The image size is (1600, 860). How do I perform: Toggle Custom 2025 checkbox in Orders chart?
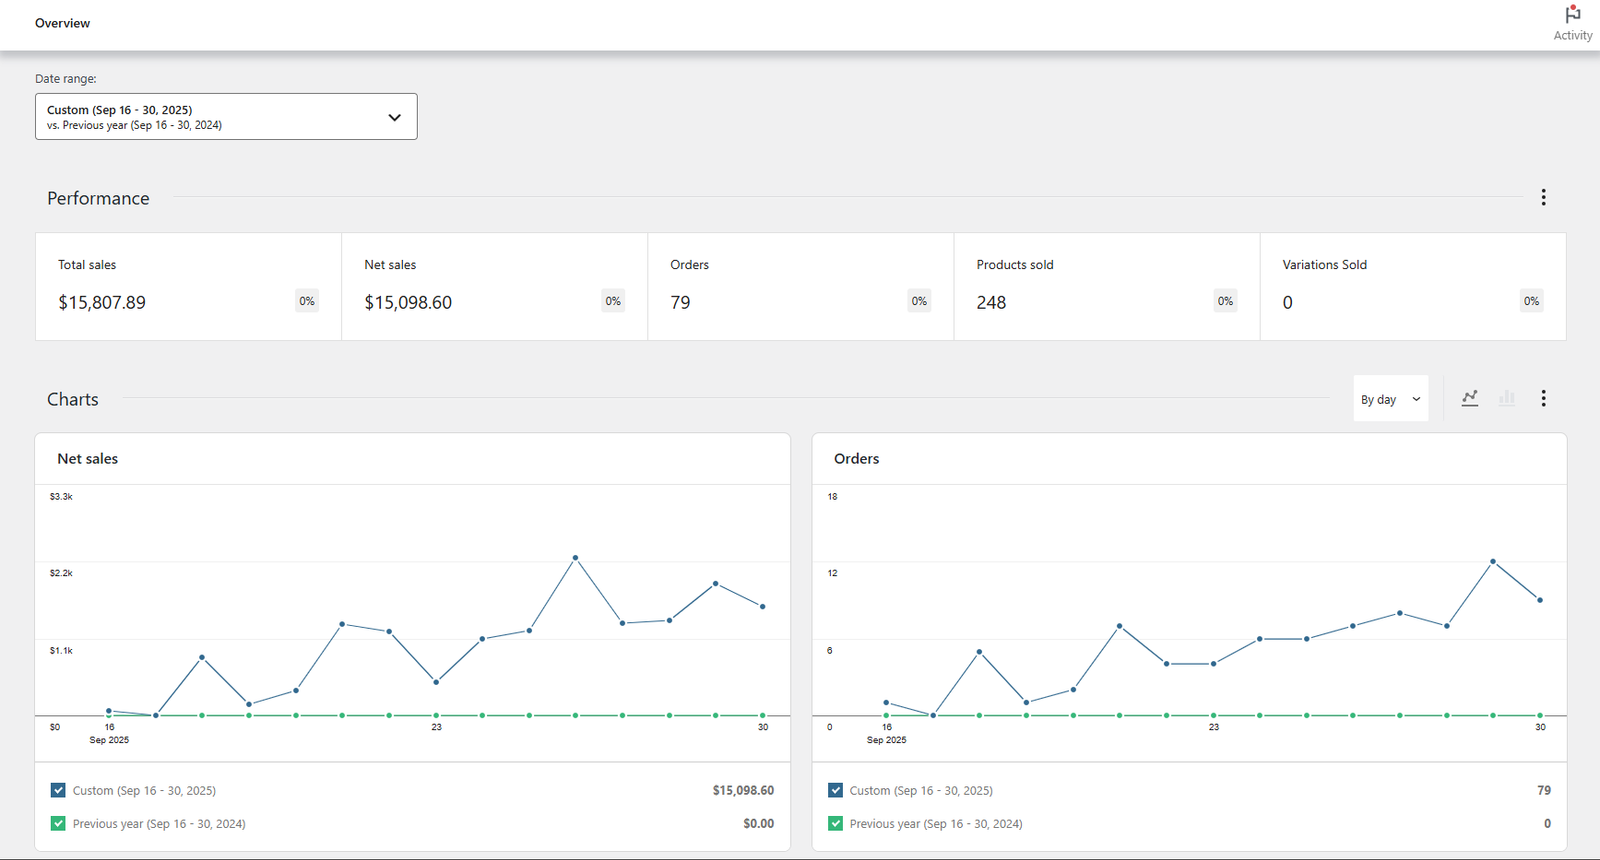click(835, 790)
